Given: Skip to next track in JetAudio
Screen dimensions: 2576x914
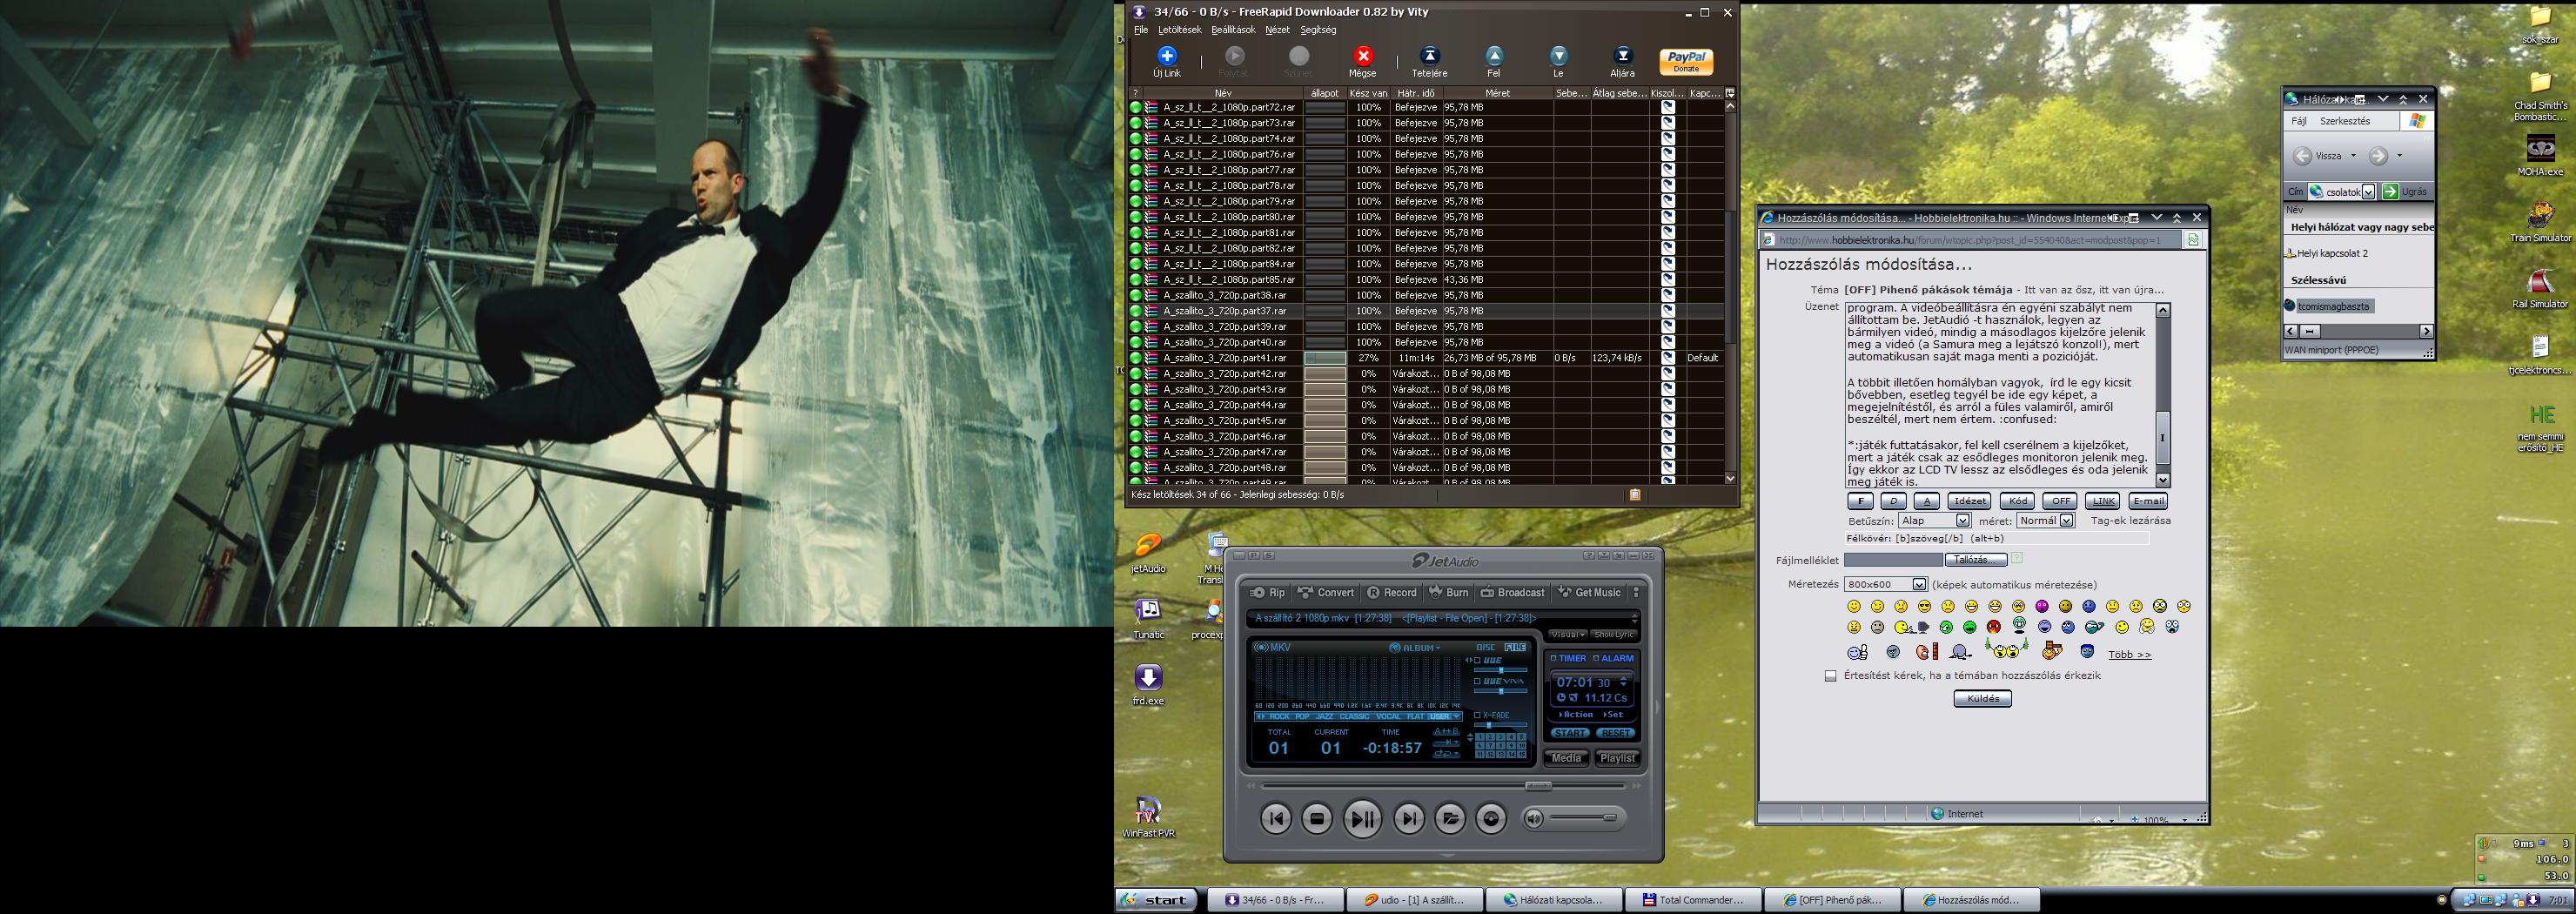Looking at the screenshot, I should coord(1409,819).
